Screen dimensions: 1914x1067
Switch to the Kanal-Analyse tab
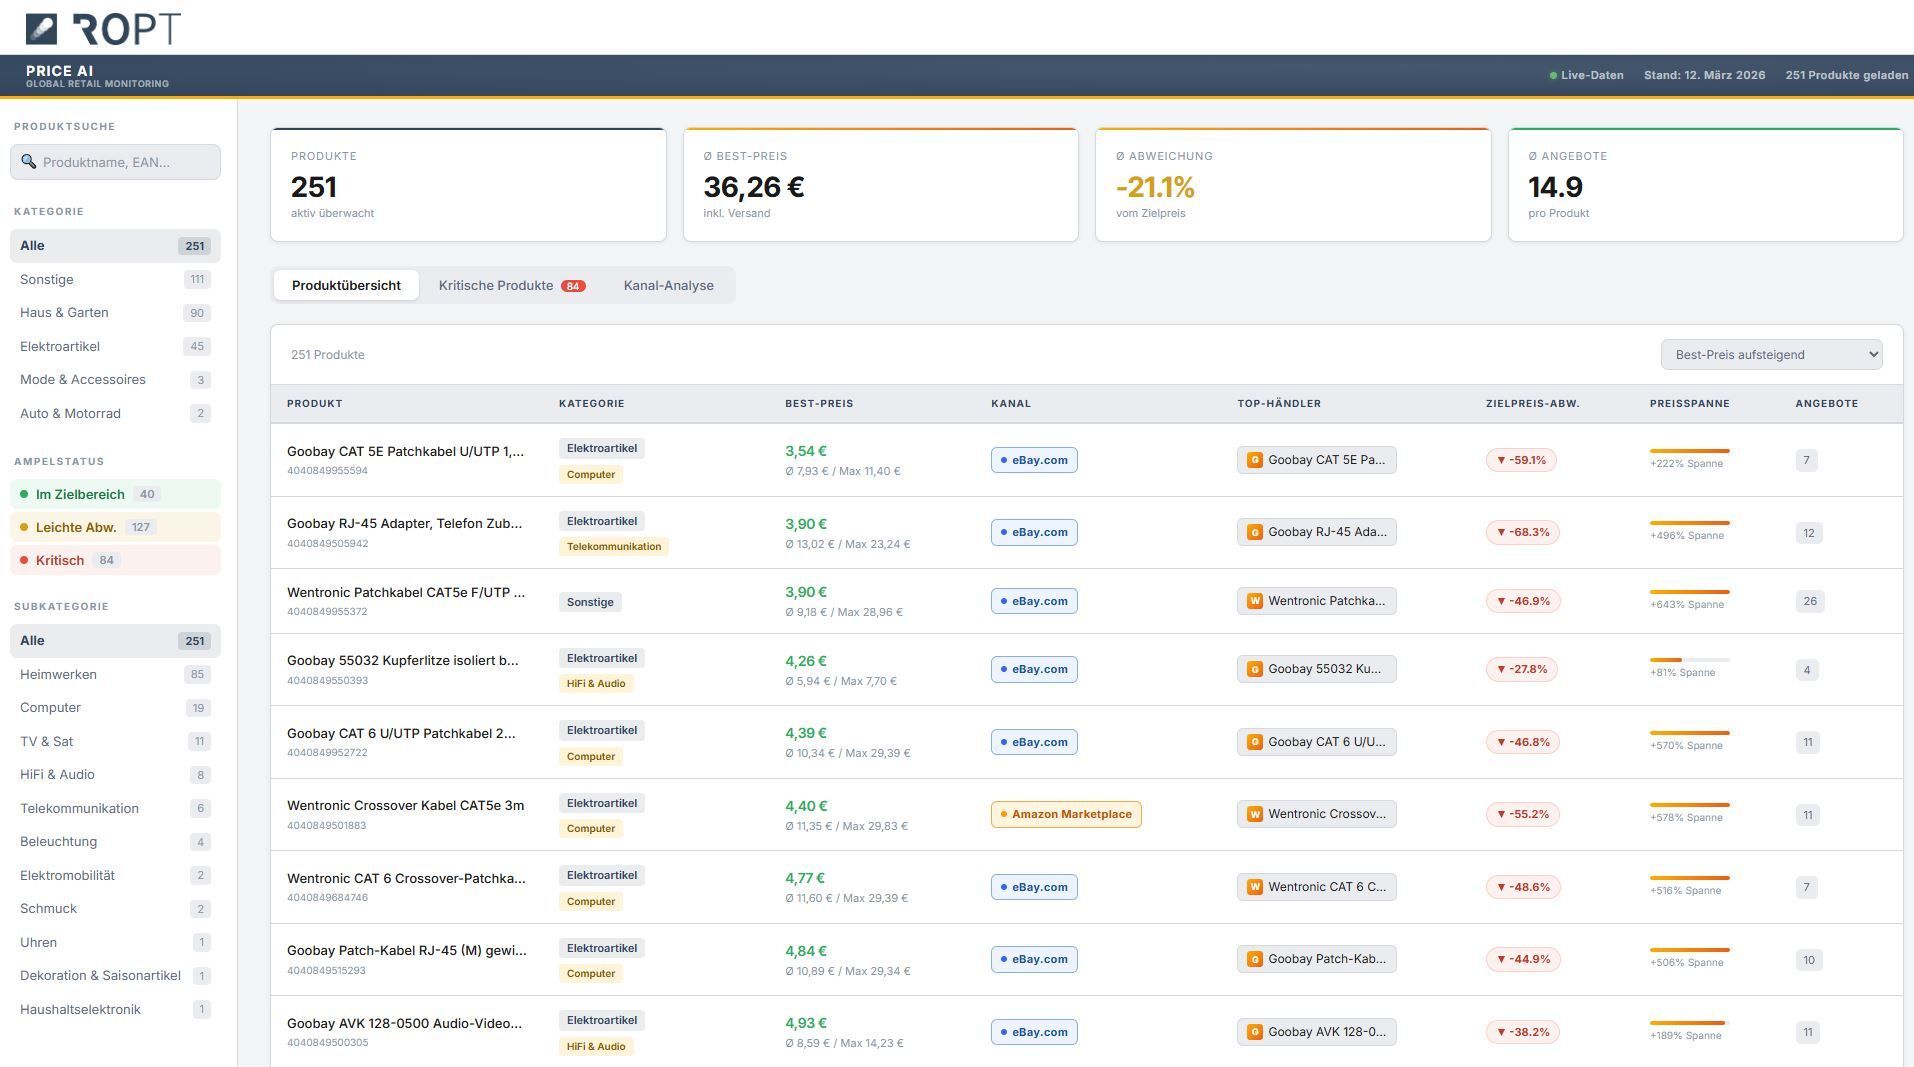[x=668, y=286]
